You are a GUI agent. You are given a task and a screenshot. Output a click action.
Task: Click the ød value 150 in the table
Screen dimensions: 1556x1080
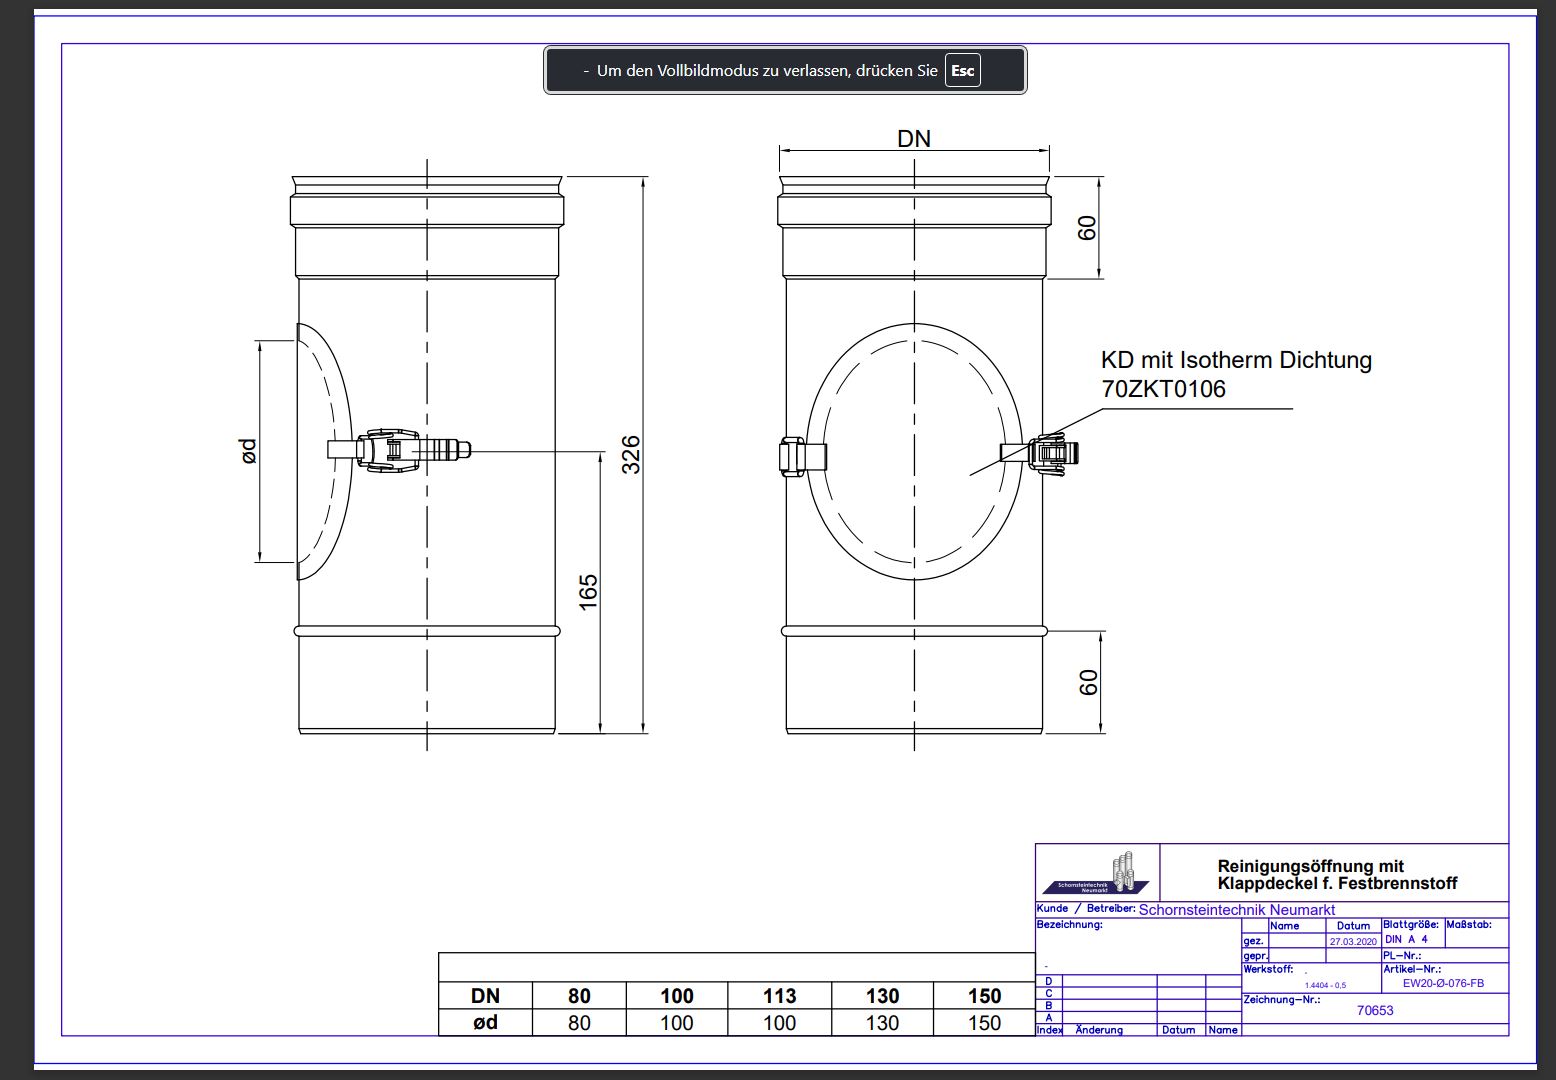[x=984, y=1023]
